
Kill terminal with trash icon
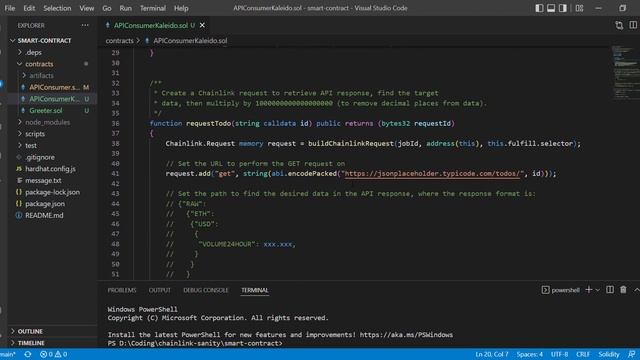[x=623, y=290]
